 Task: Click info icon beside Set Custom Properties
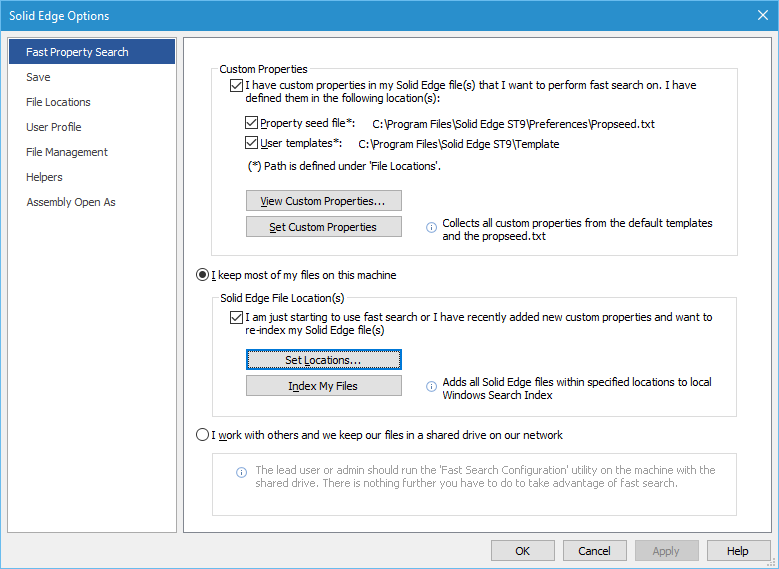tap(431, 228)
